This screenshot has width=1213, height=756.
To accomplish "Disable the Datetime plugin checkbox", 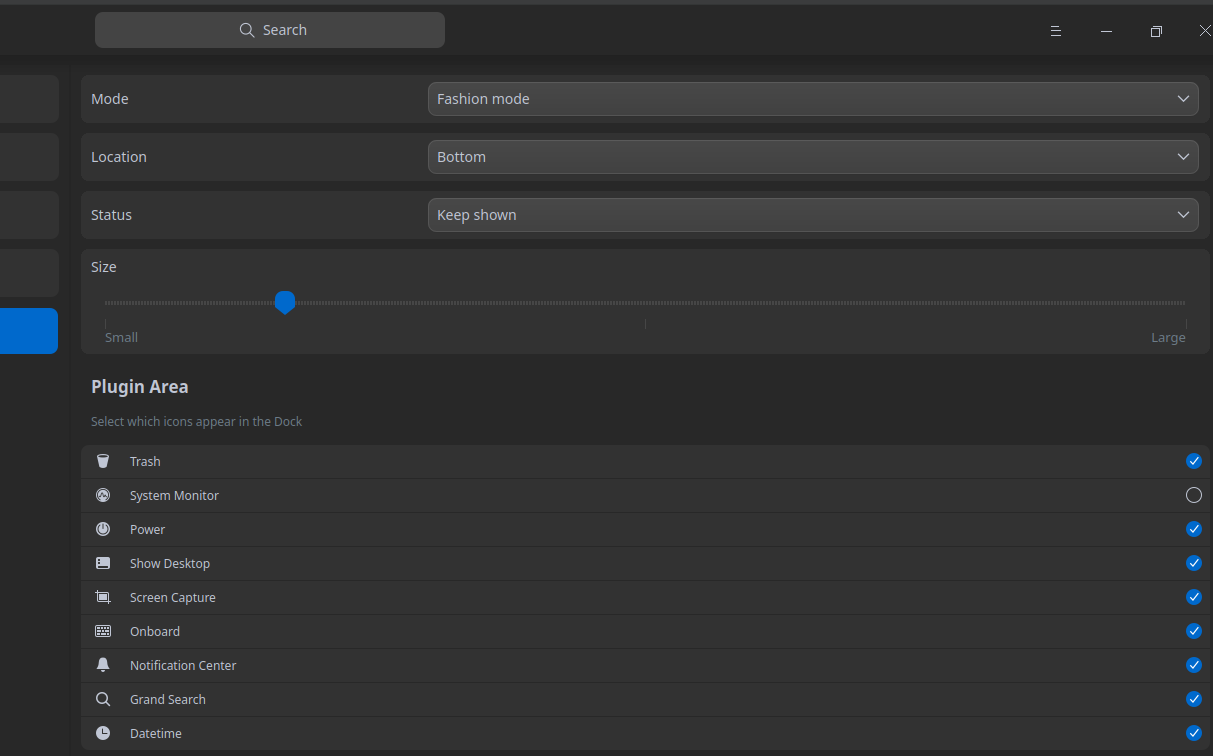I will click(1193, 733).
